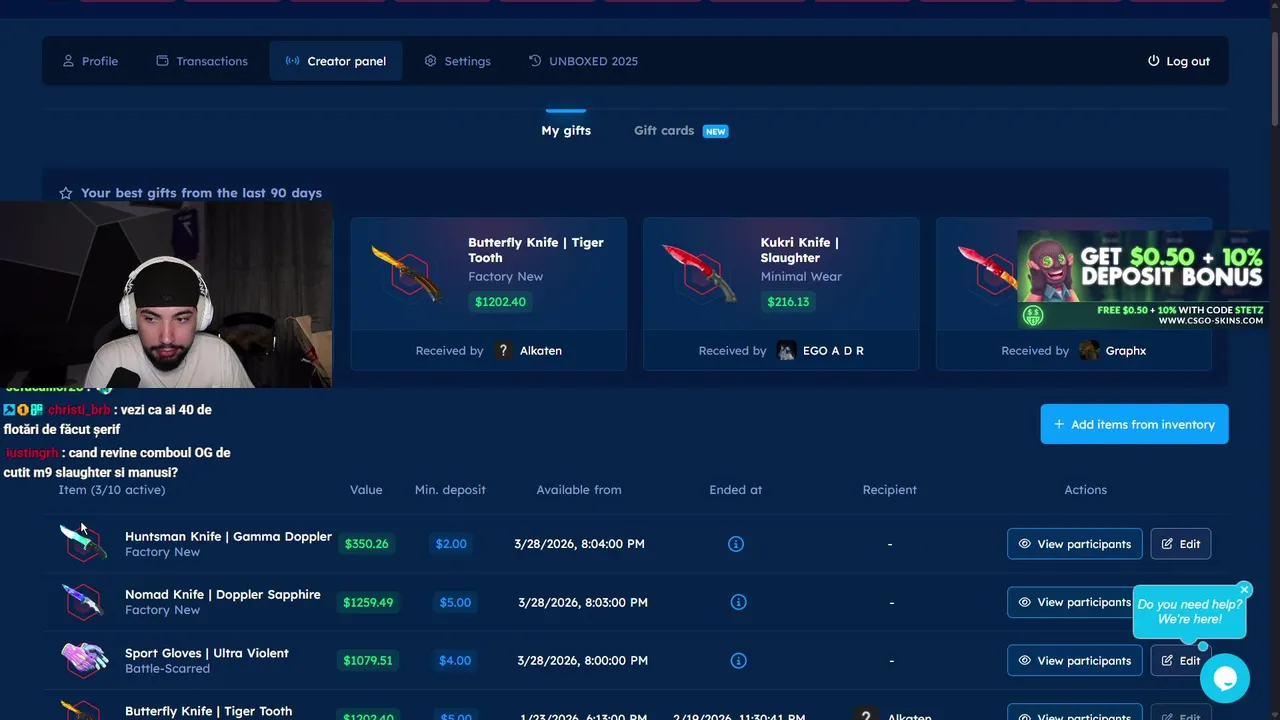Click the Value column header
1280x720 pixels.
coord(366,490)
